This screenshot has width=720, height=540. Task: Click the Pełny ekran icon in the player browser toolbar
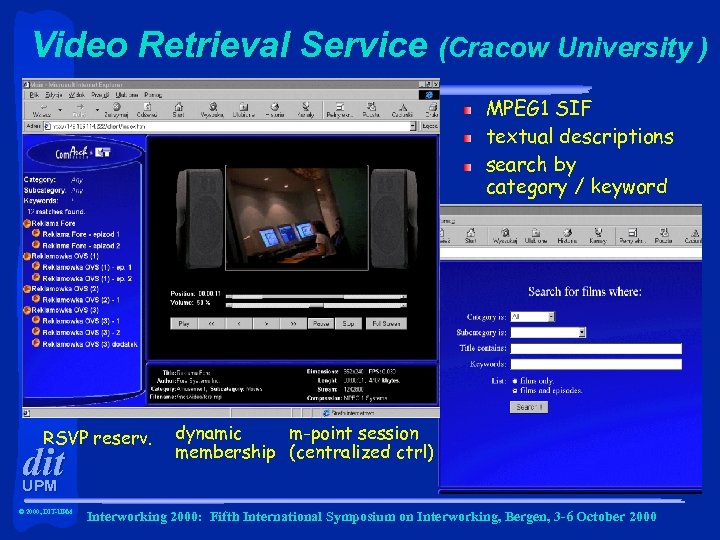[x=339, y=110]
